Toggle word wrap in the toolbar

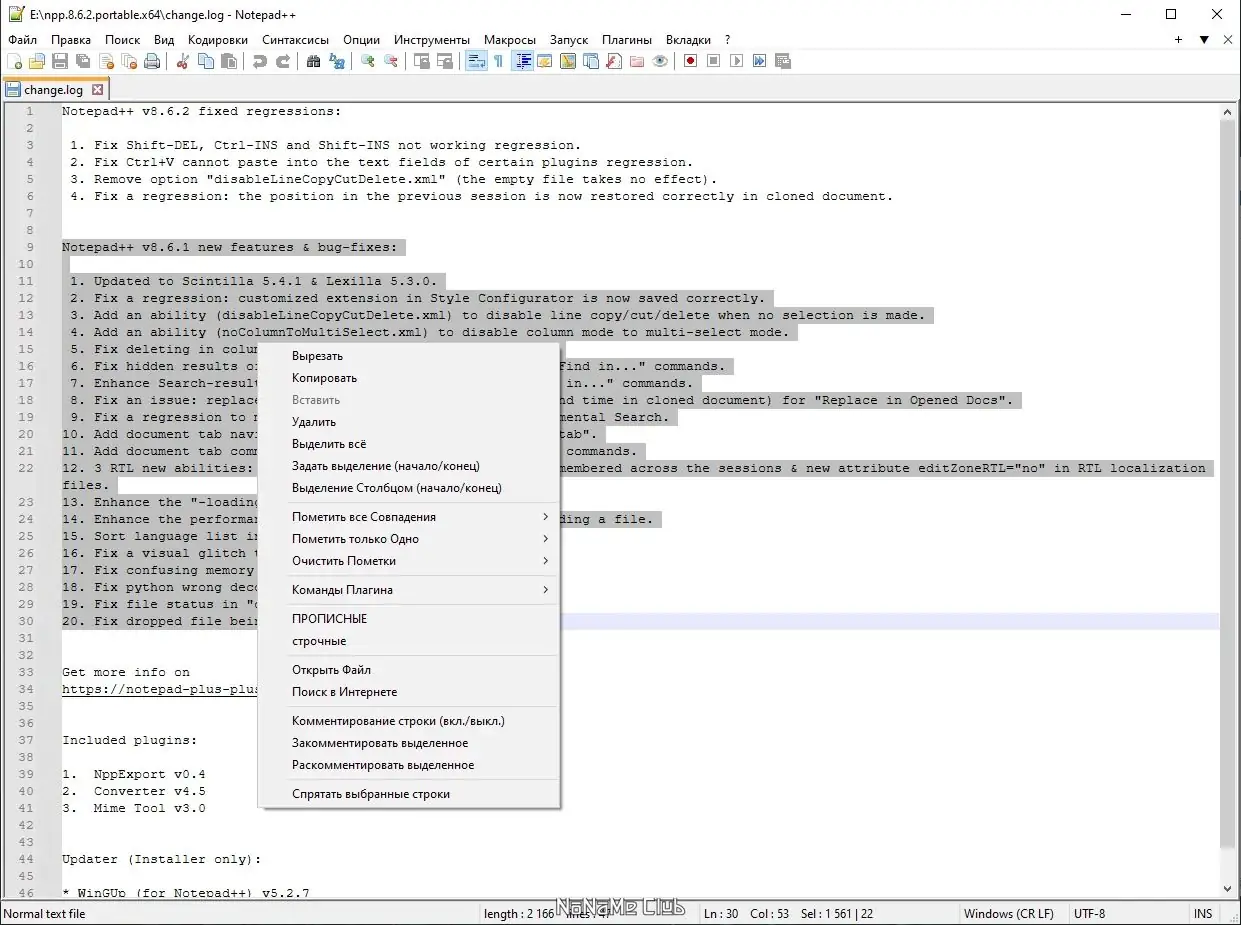pos(476,61)
